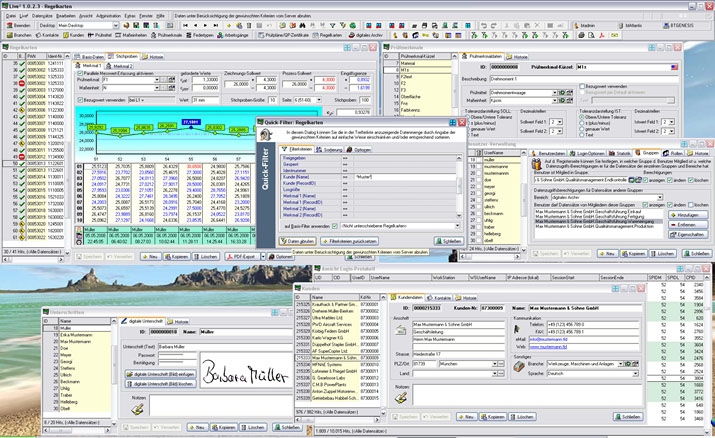Image resolution: width=715 pixels, height=438 pixels.
Task: Open the Fenster menu
Action: pos(146,16)
